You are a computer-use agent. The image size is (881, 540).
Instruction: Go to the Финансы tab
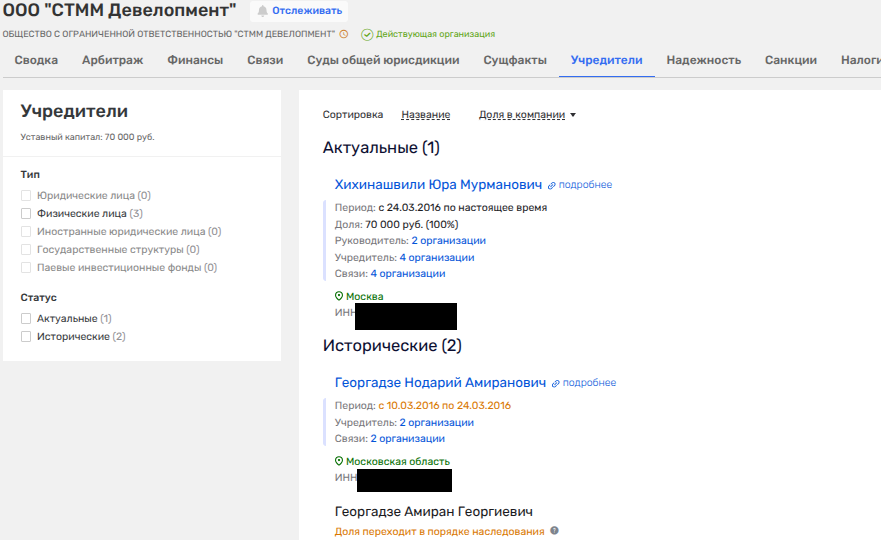point(195,60)
